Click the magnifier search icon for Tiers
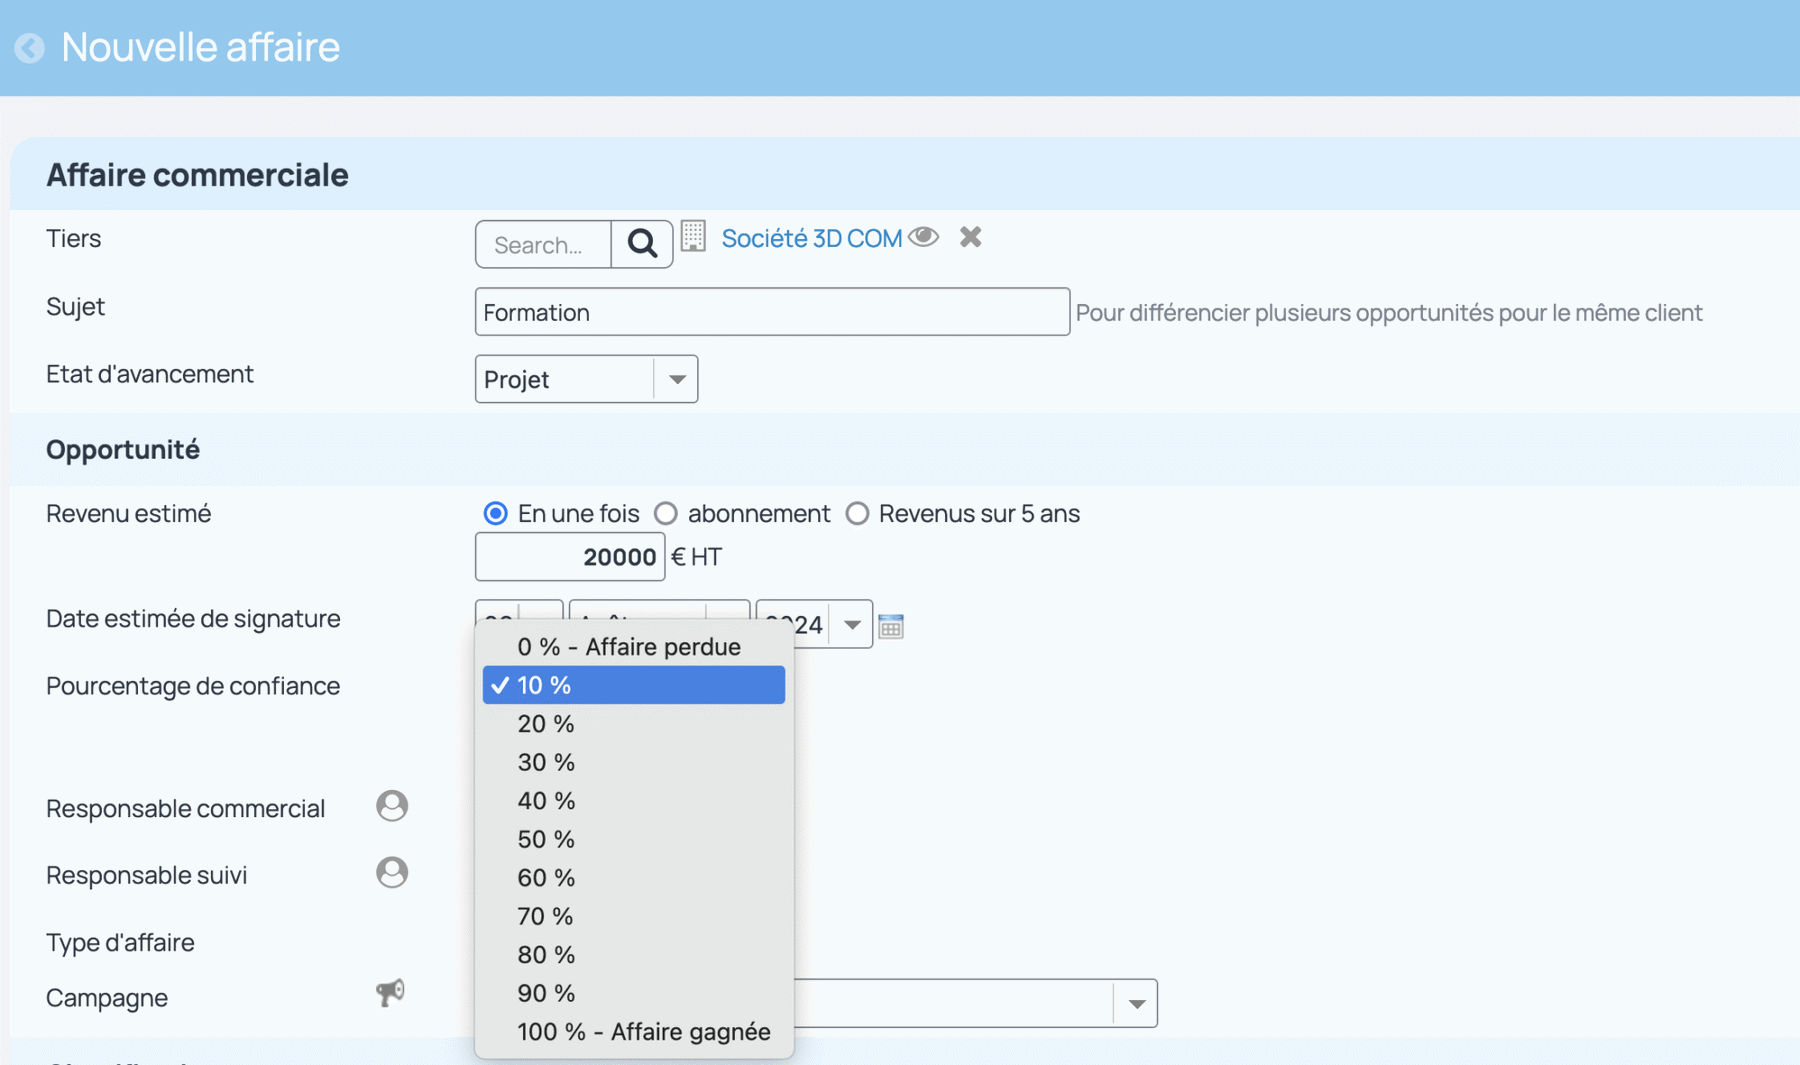 pos(642,244)
